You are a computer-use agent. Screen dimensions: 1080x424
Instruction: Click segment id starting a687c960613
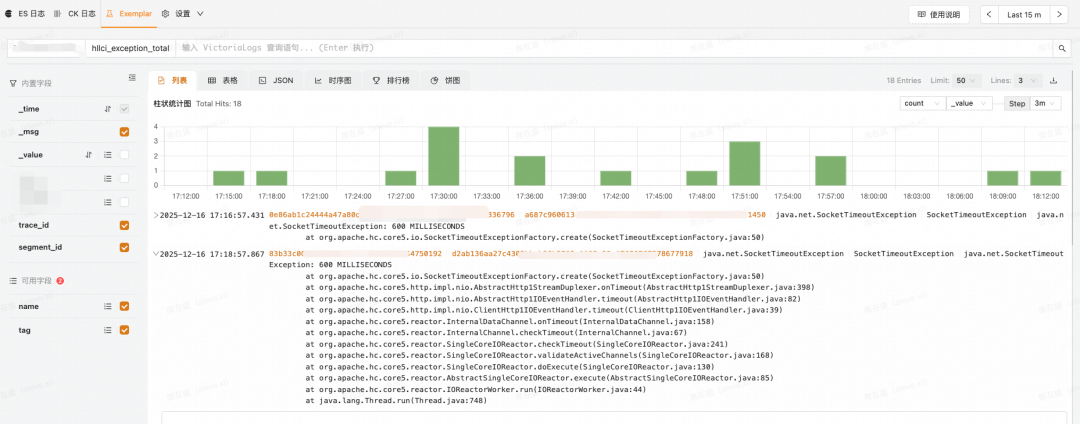645,215
